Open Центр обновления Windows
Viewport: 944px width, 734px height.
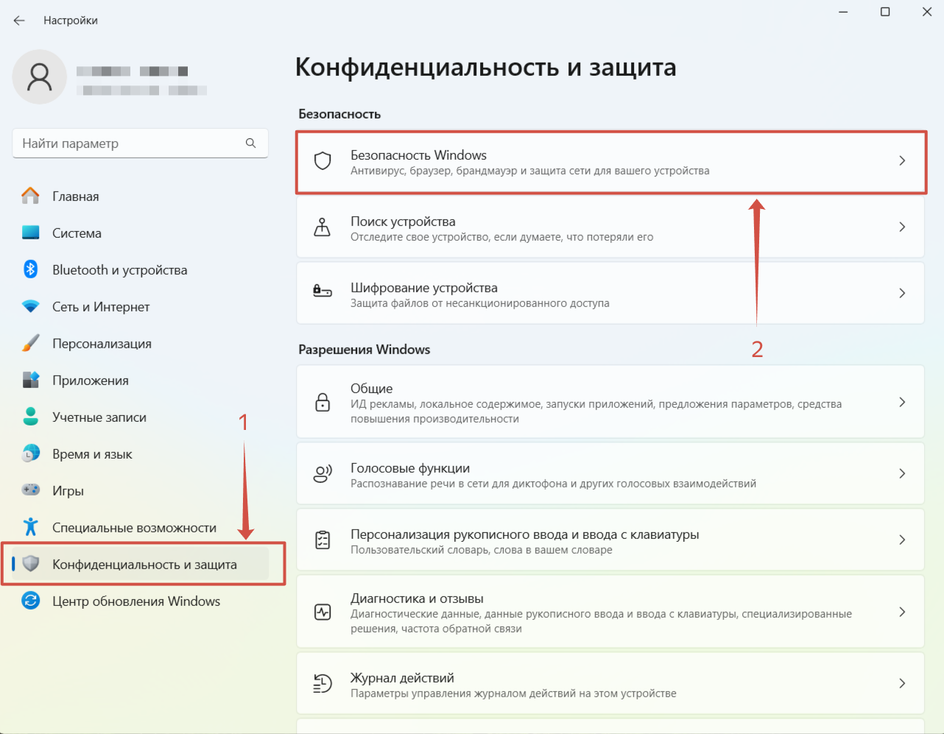pos(140,601)
